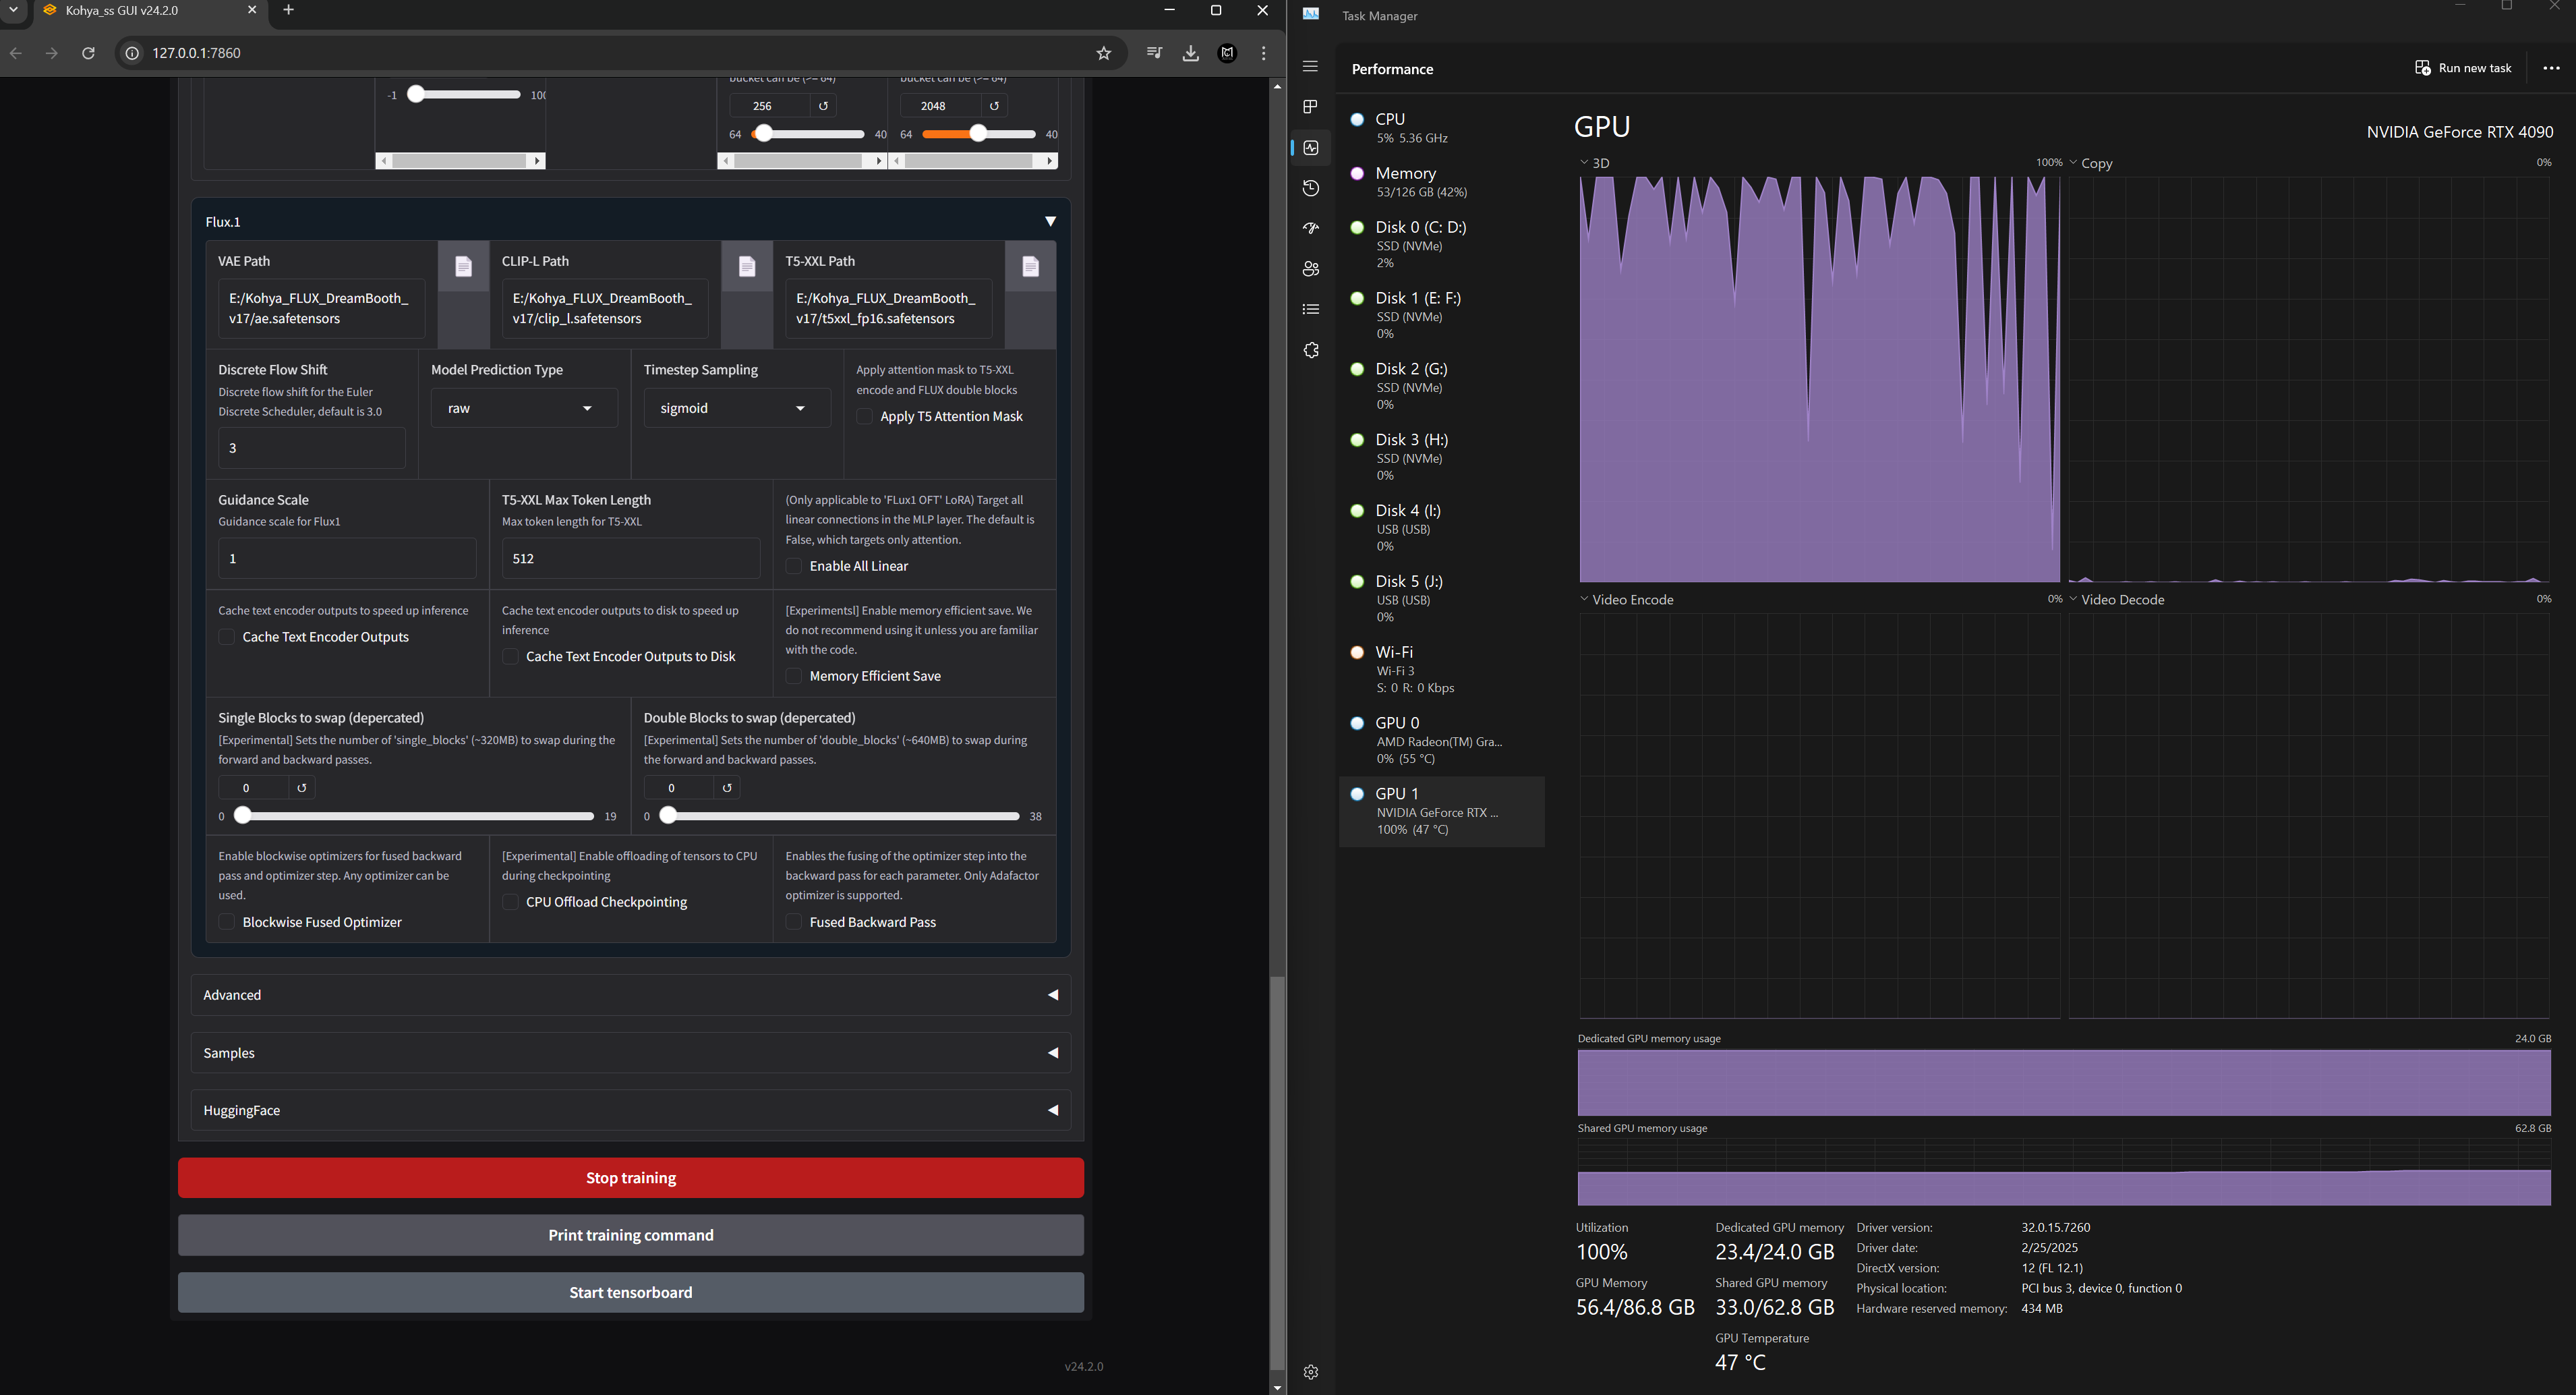Open Task Manager Services icon
The image size is (2576, 1395).
[x=1311, y=350]
